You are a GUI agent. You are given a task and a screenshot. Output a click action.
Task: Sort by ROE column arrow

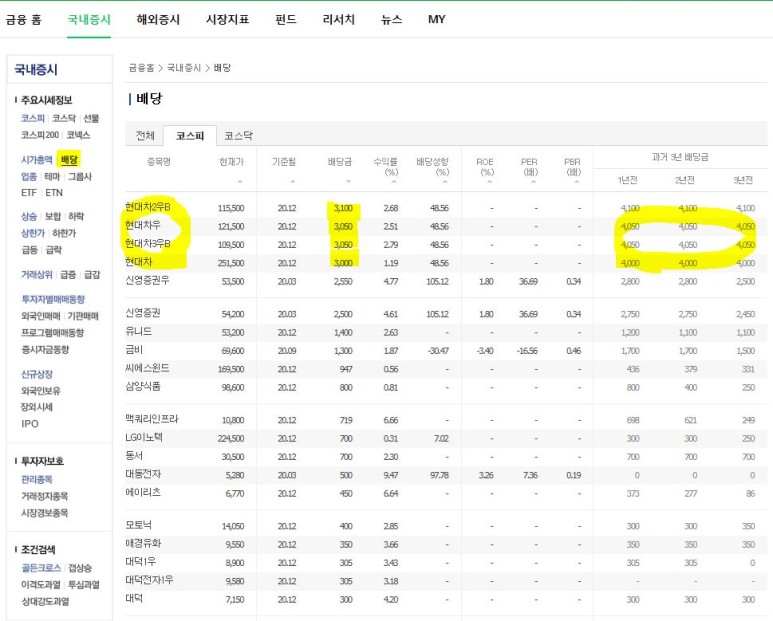[x=490, y=182]
